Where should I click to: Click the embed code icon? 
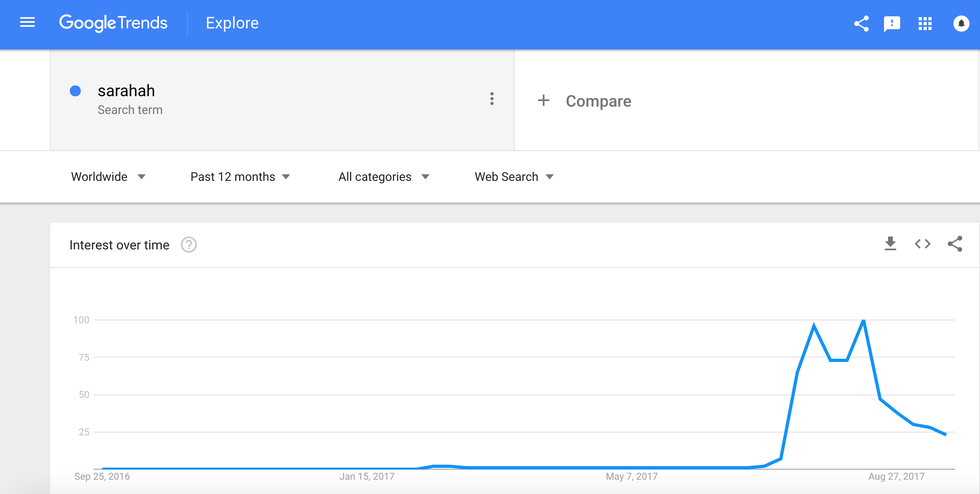coord(922,244)
